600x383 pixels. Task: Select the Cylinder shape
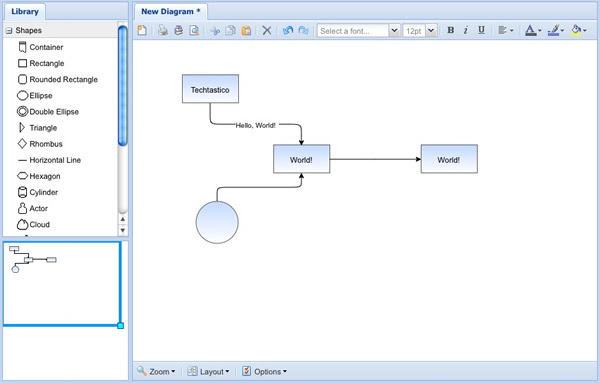38,192
